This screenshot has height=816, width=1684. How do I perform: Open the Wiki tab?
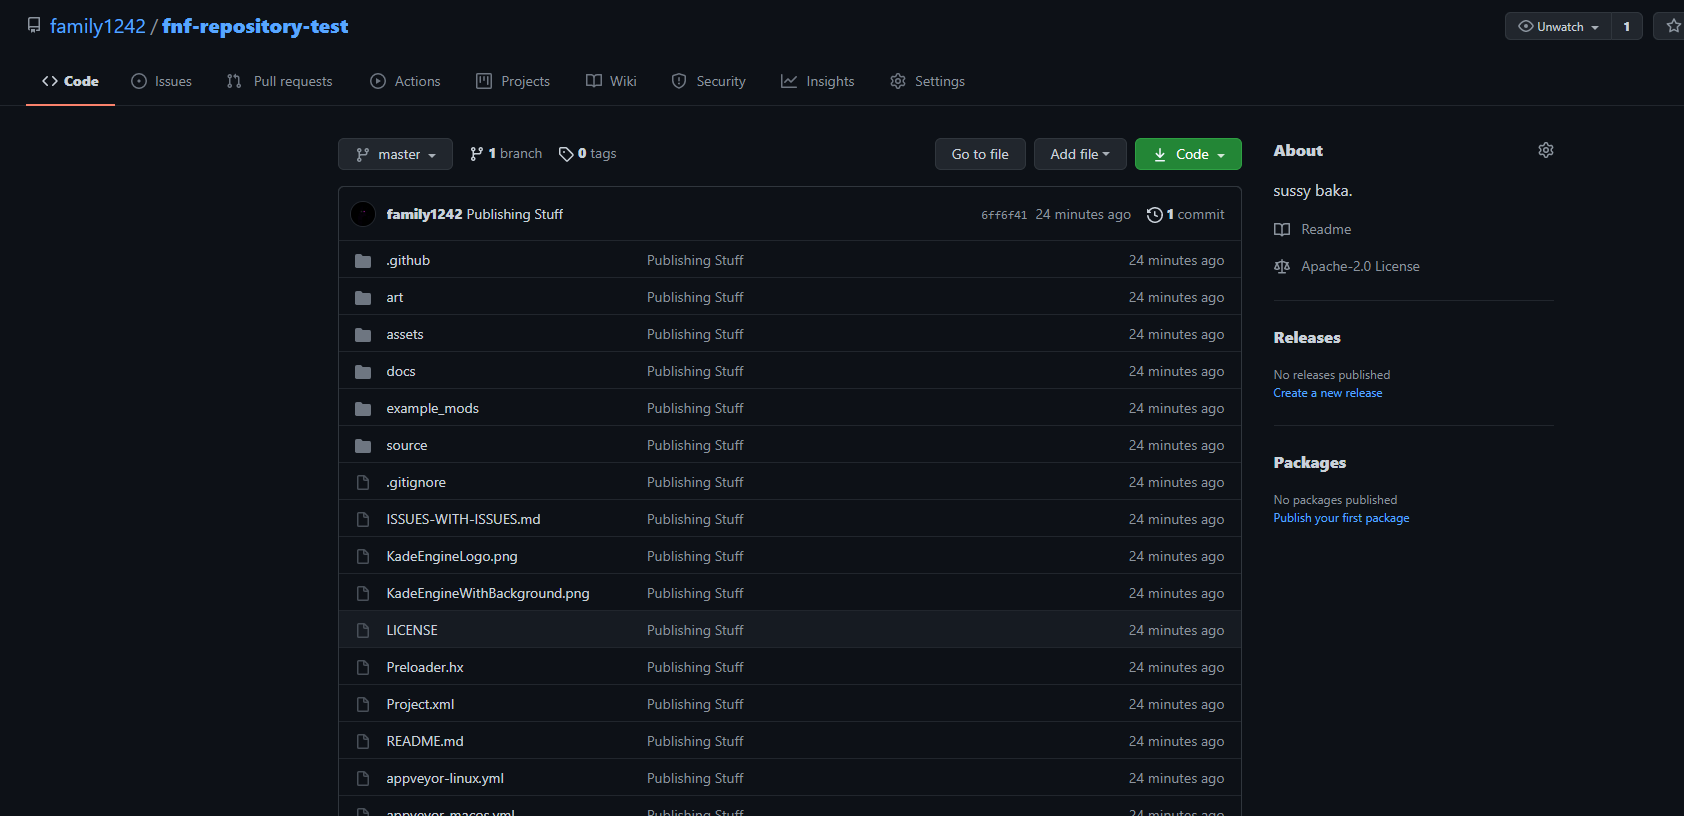pyautogui.click(x=611, y=81)
